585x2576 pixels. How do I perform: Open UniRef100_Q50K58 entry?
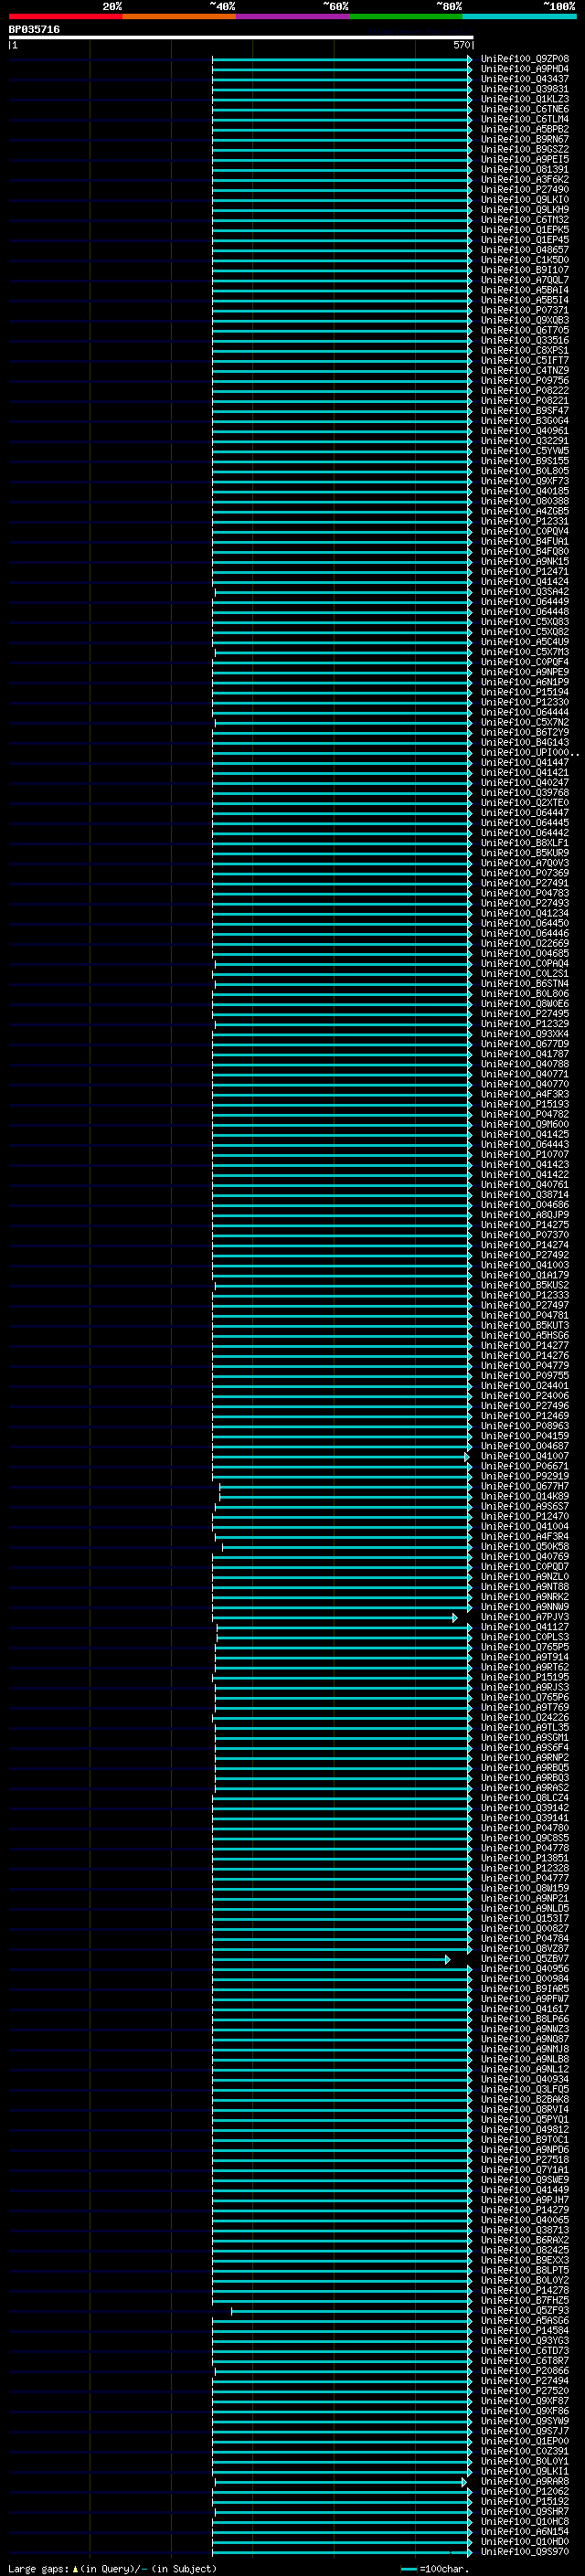tap(525, 1547)
